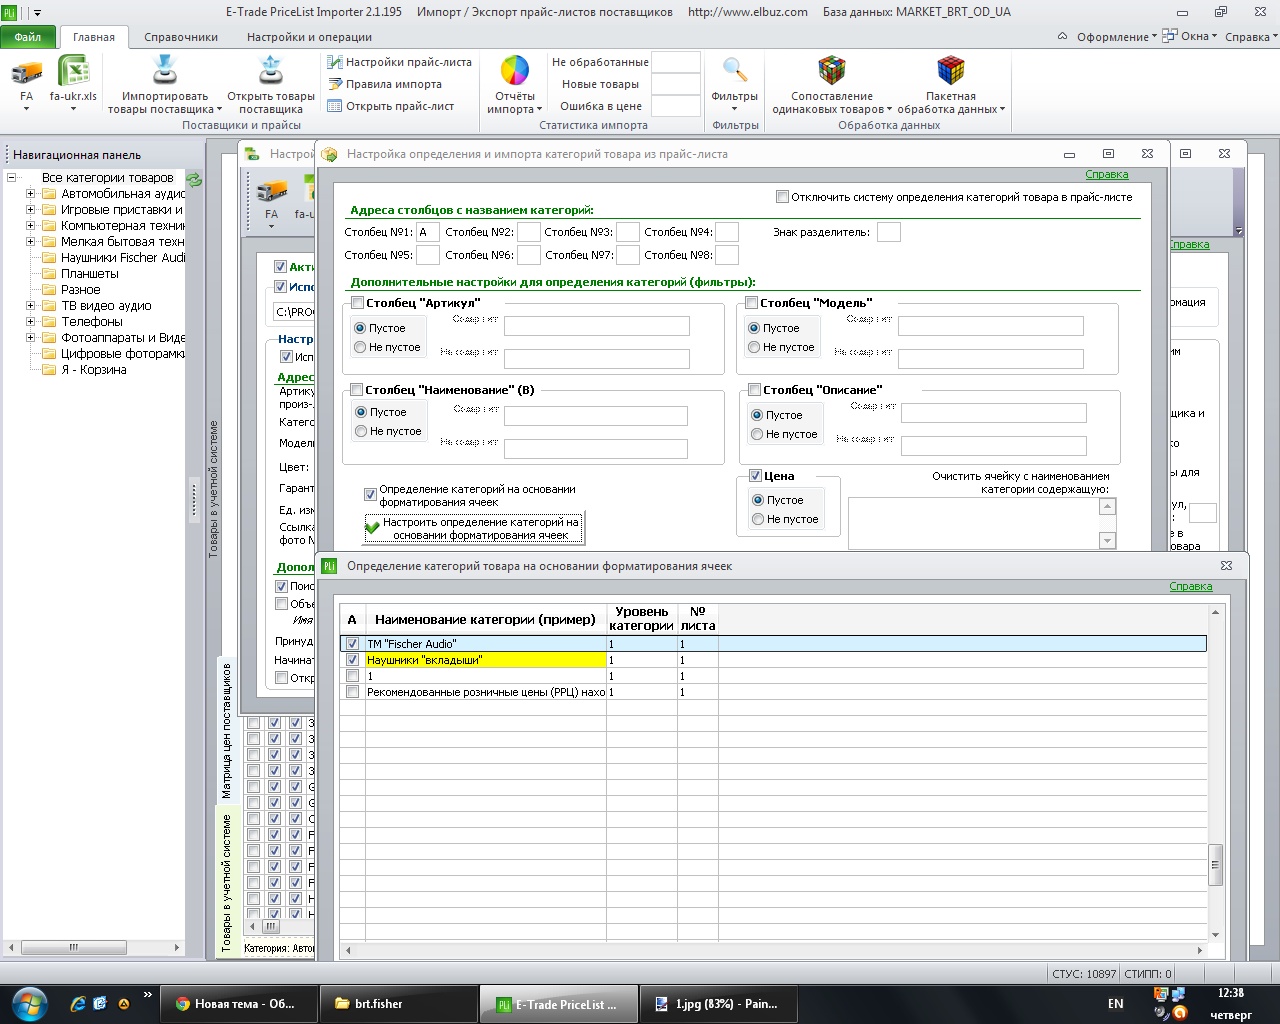Switch to the Настройки и операции ribbon tab

point(309,37)
